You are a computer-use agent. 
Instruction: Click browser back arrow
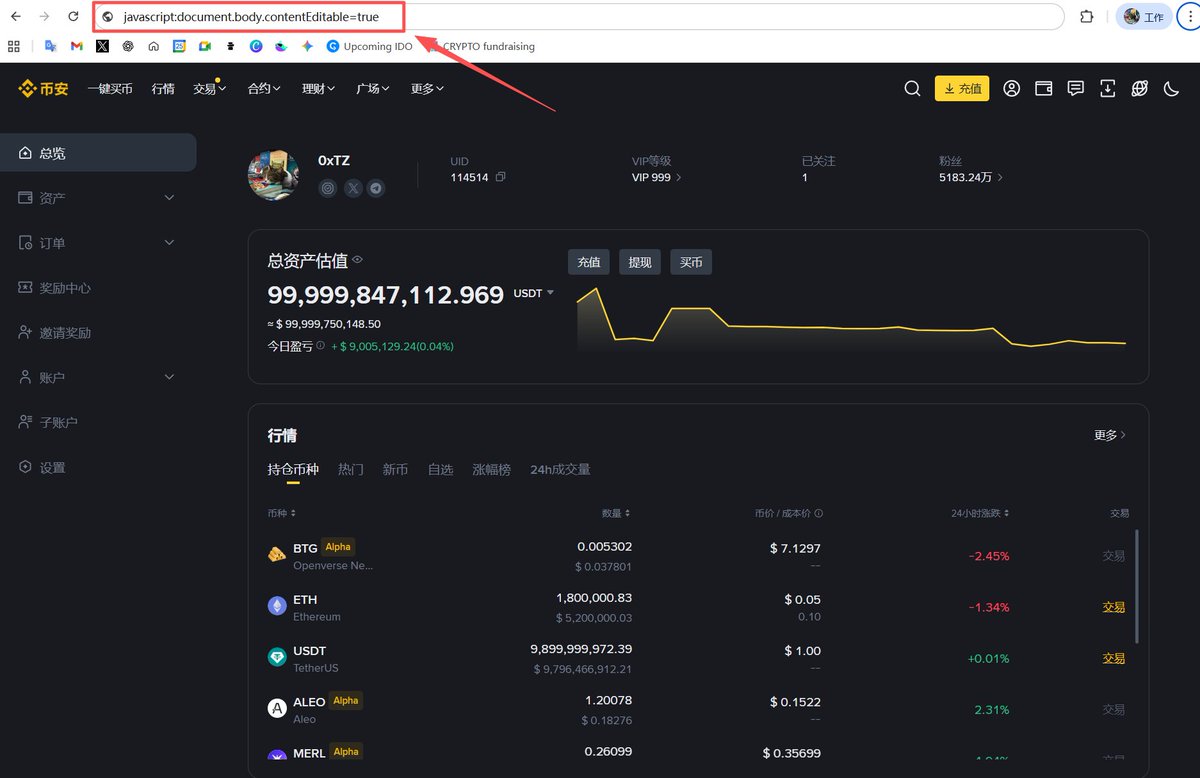16,17
